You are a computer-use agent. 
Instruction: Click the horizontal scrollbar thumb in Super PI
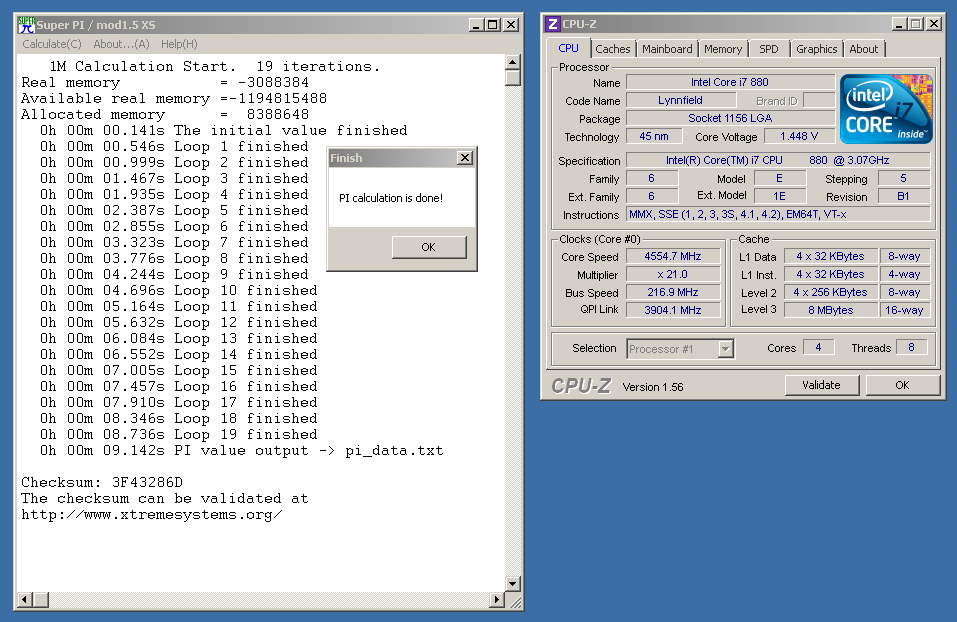pos(41,600)
